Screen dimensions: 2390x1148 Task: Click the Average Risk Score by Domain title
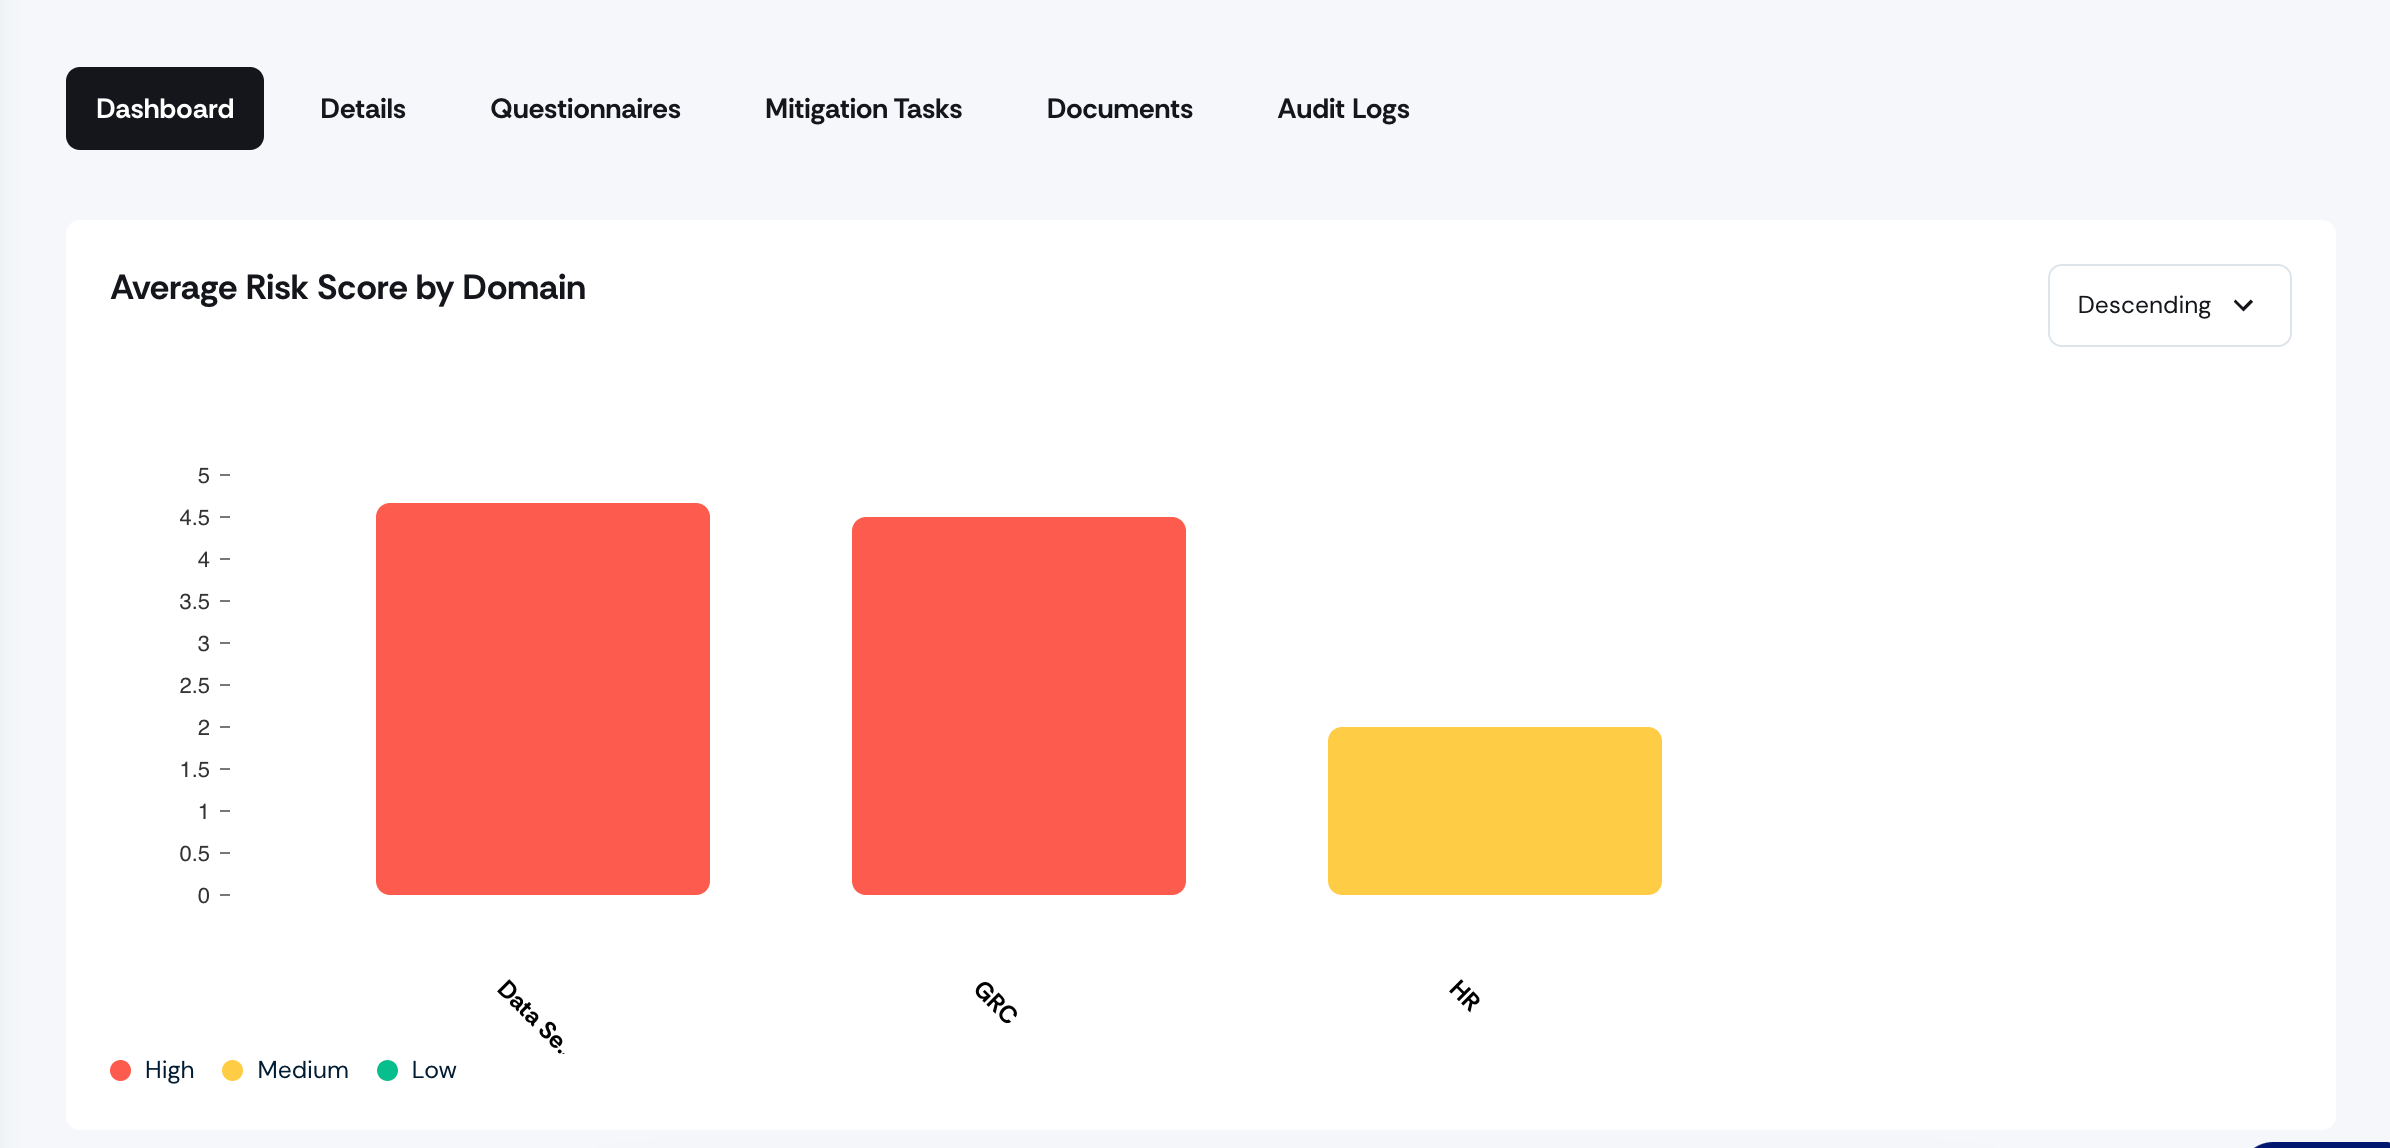[x=348, y=288]
